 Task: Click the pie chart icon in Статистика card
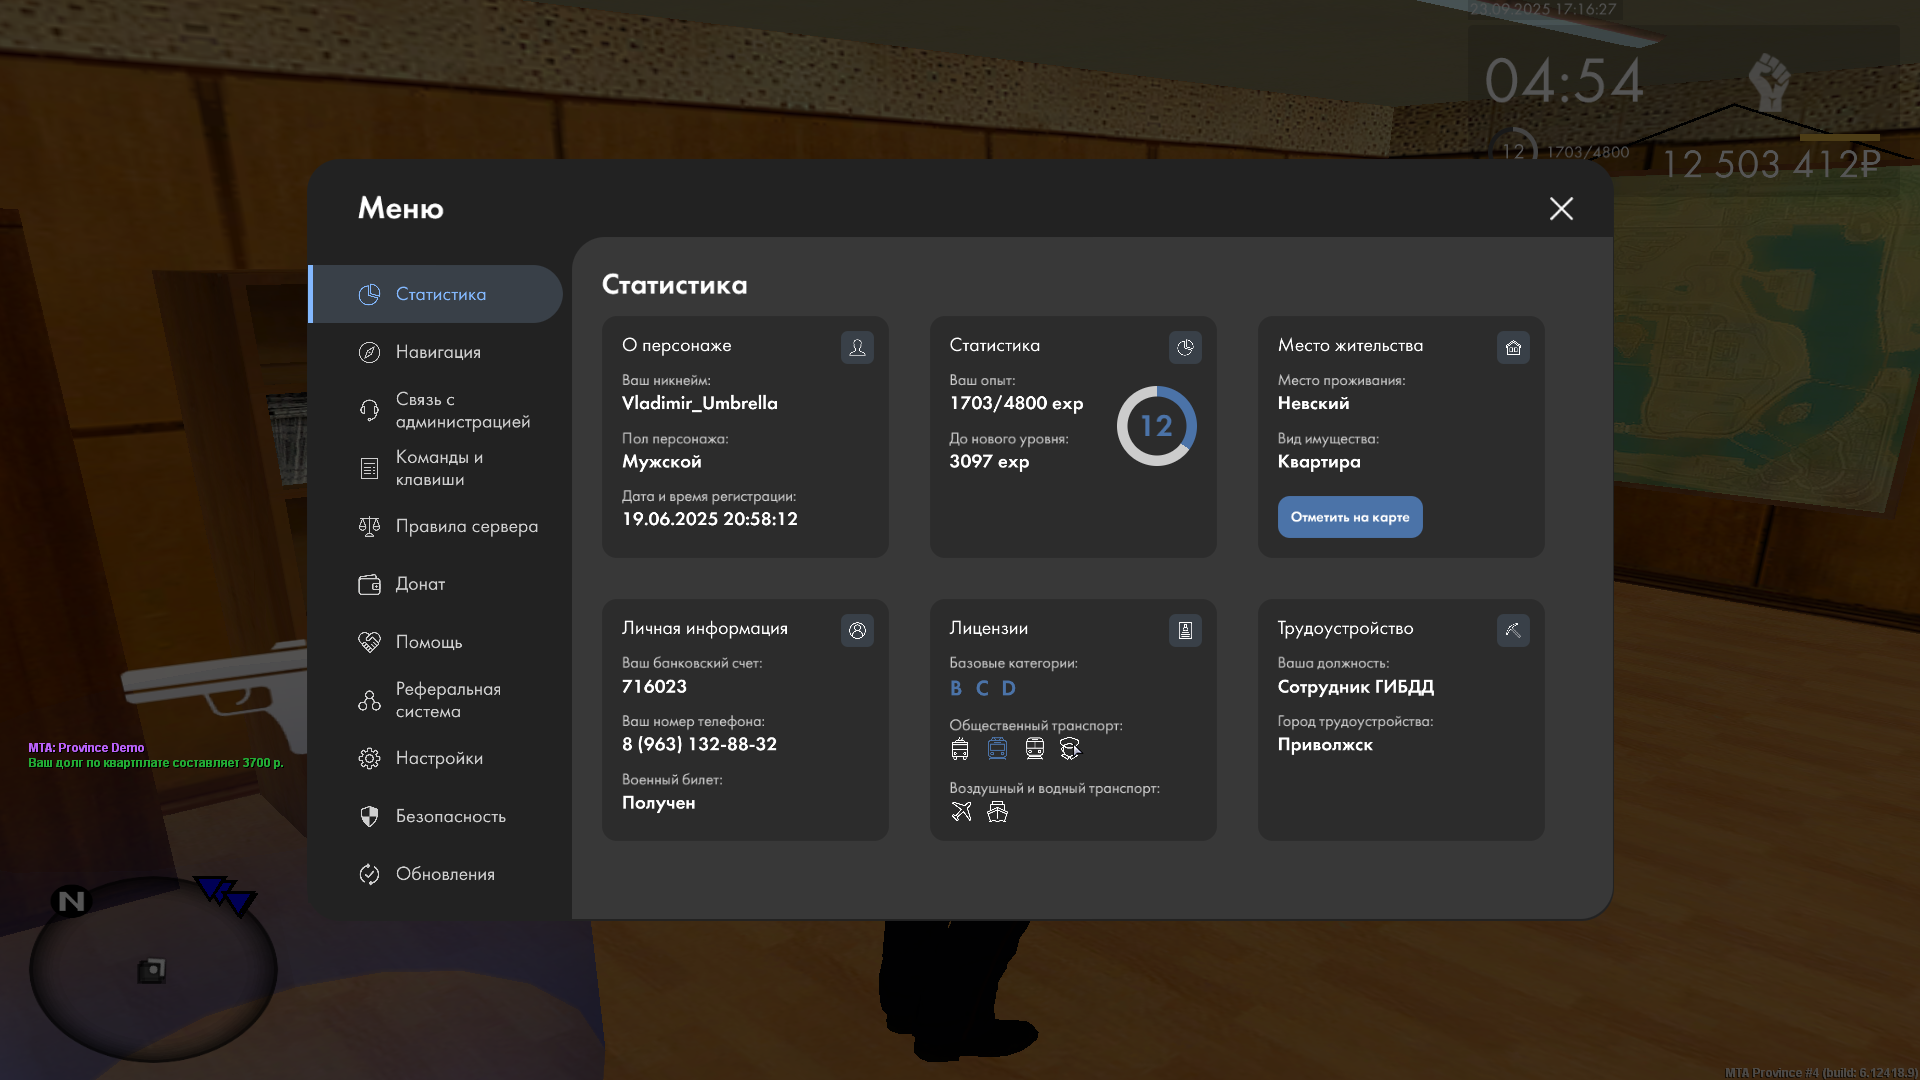tap(1185, 347)
